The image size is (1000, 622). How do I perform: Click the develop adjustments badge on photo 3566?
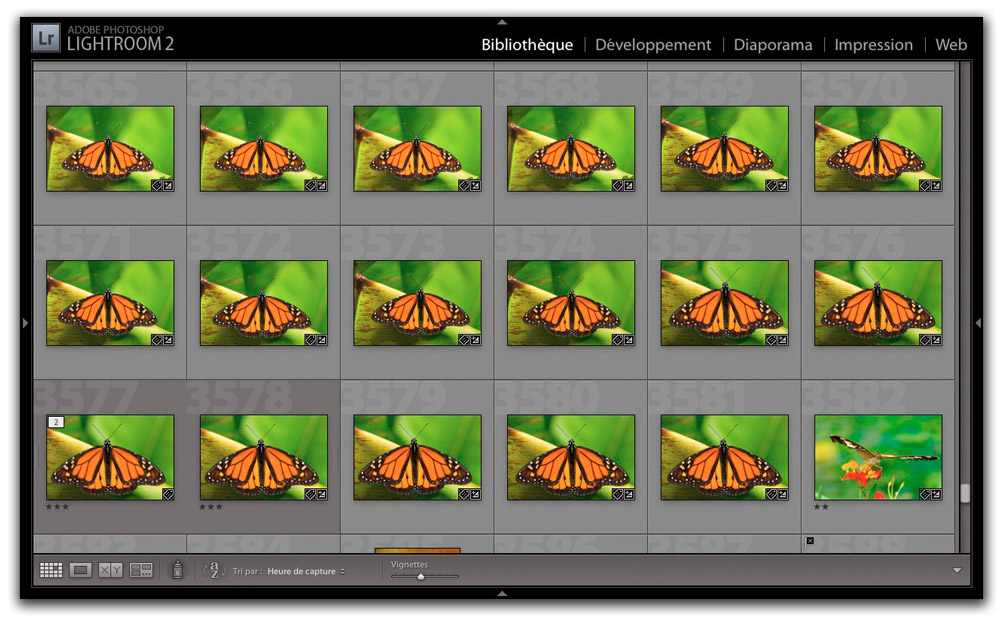click(x=322, y=186)
